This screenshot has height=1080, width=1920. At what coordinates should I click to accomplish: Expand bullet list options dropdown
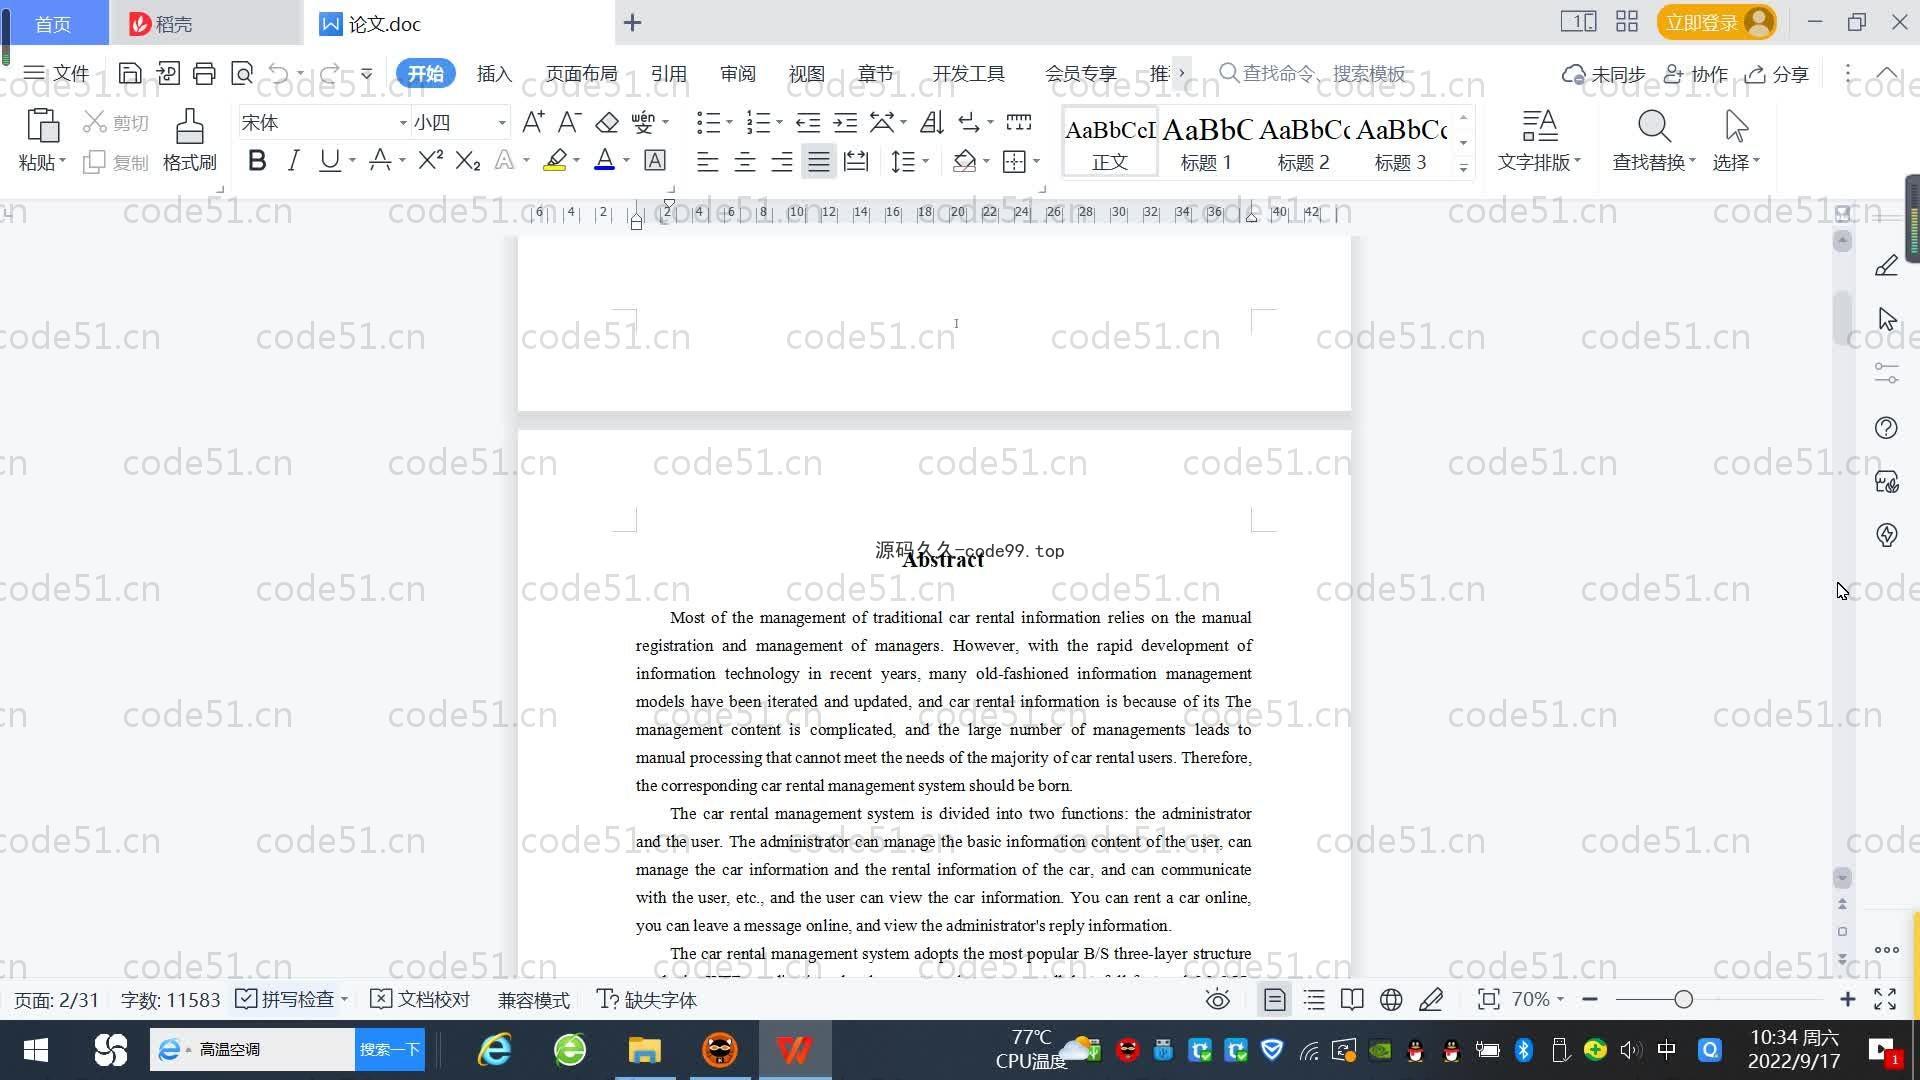[x=729, y=123]
